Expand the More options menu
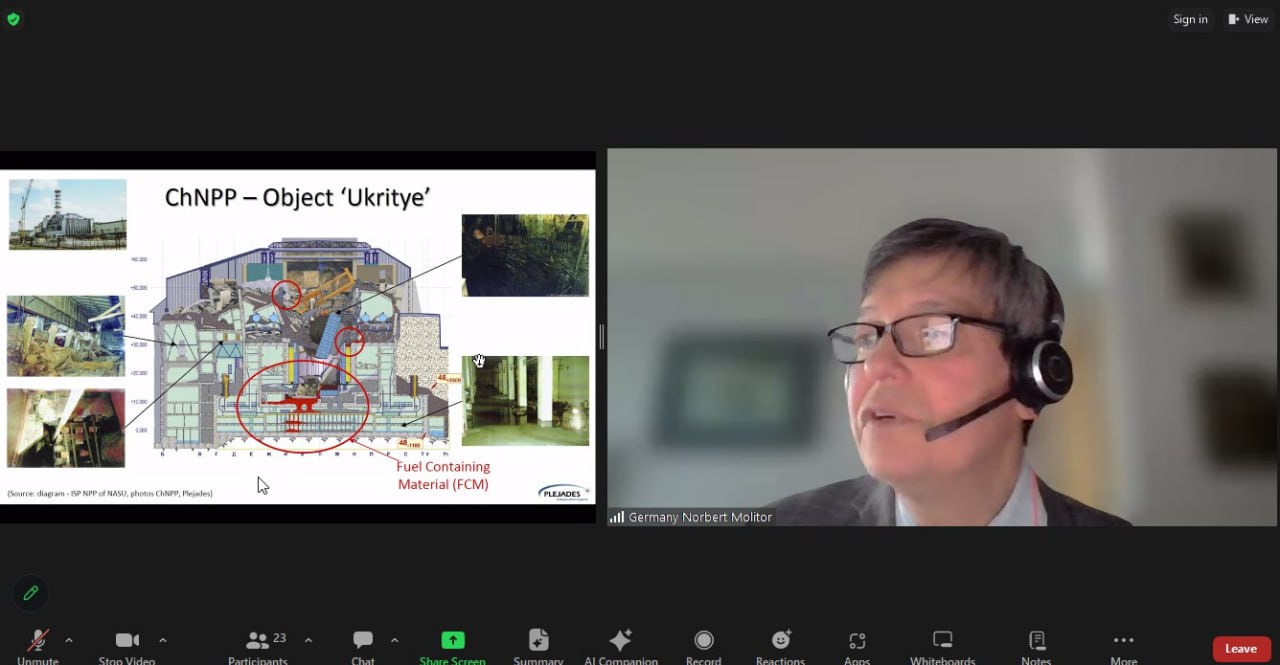The width and height of the screenshot is (1280, 665). point(1123,642)
